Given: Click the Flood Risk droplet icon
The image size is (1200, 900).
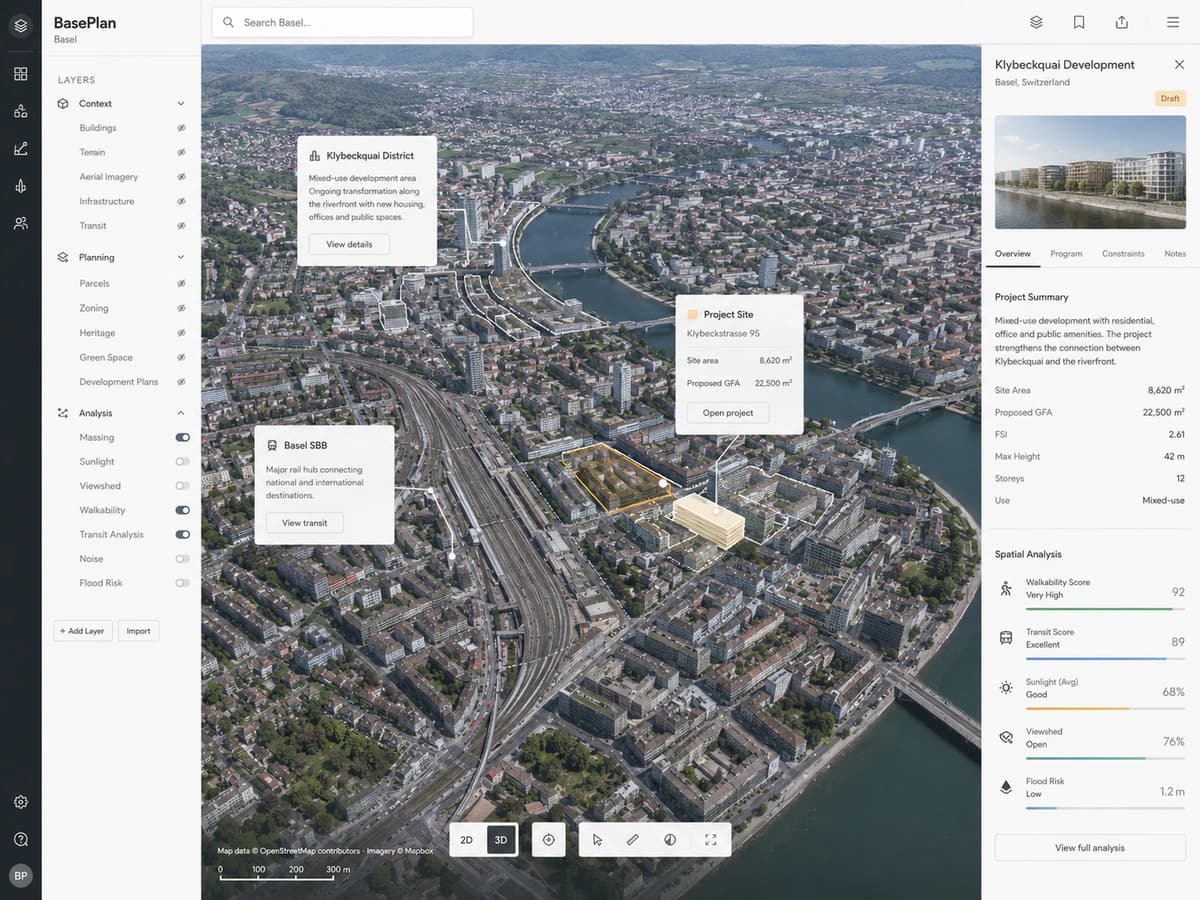Looking at the screenshot, I should (x=1006, y=787).
